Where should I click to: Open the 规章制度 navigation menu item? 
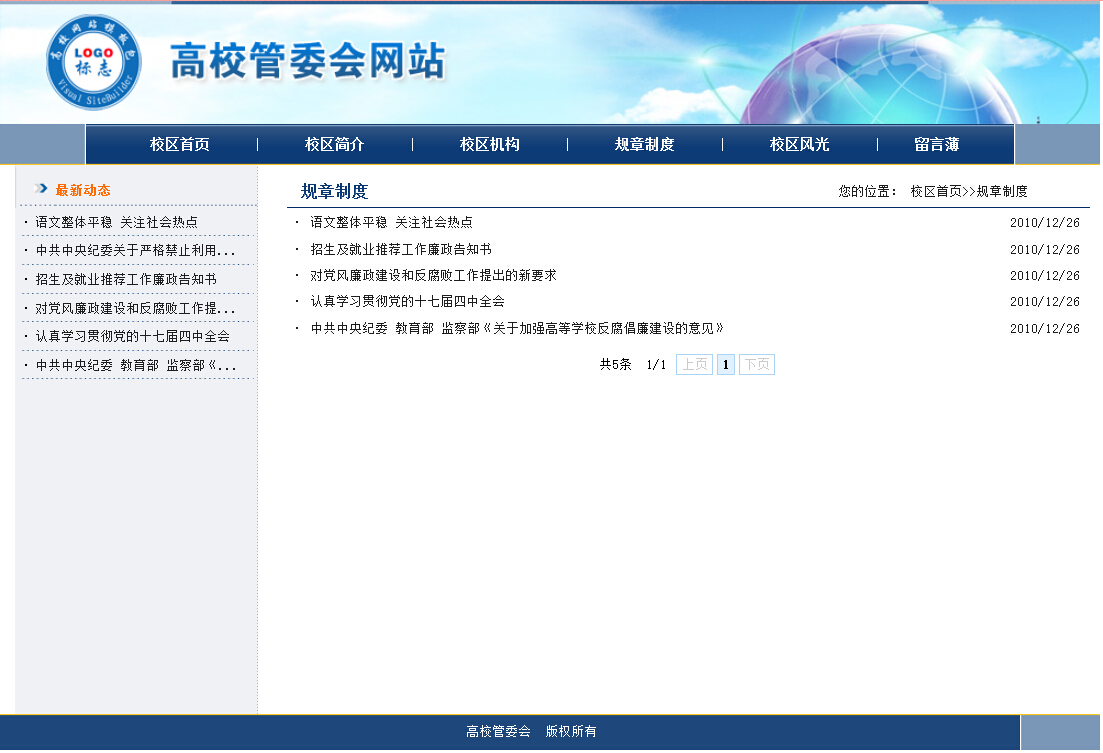(645, 145)
